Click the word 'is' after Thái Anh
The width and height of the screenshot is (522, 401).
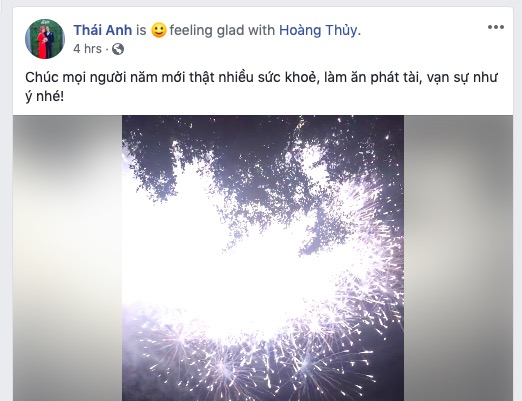141,30
